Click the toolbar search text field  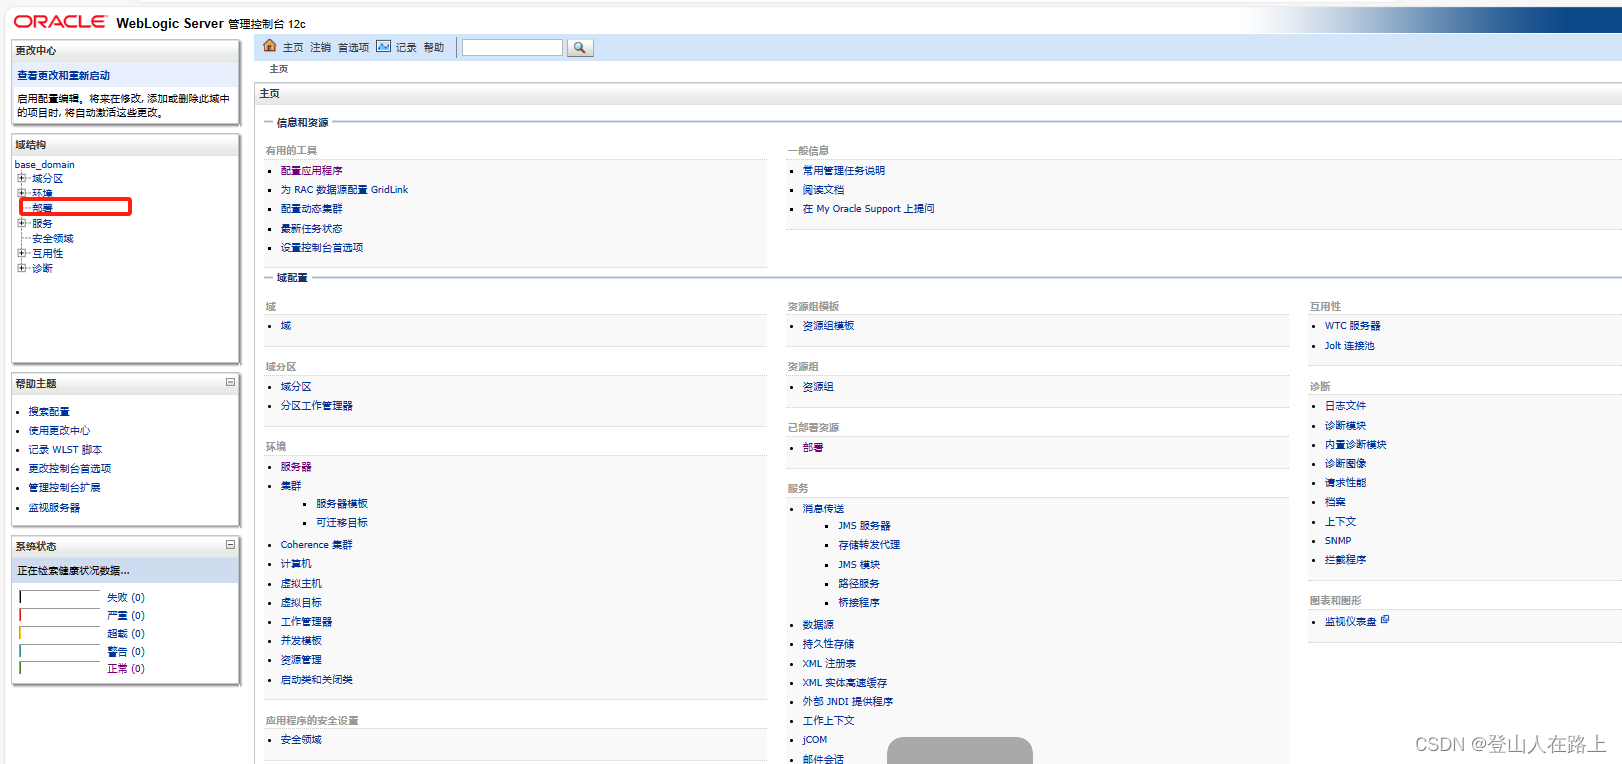512,47
